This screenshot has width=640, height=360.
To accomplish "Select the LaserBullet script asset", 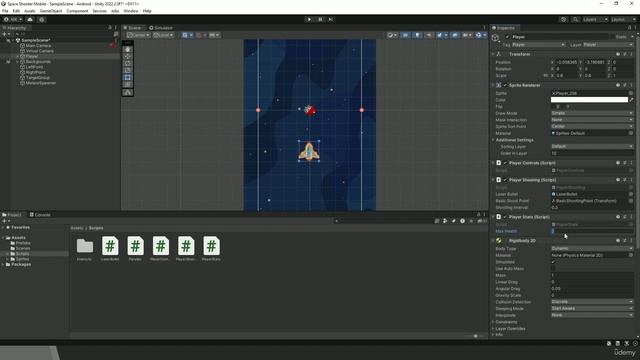I will [x=110, y=249].
